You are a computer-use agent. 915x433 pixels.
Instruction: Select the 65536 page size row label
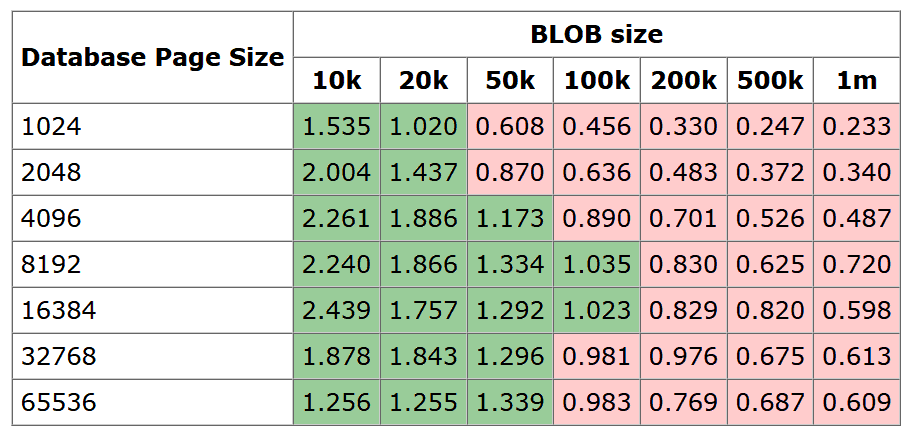tap(58, 403)
